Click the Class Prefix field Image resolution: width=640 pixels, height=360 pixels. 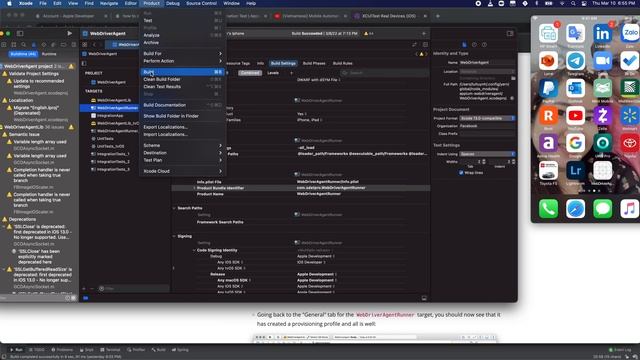coord(487,133)
